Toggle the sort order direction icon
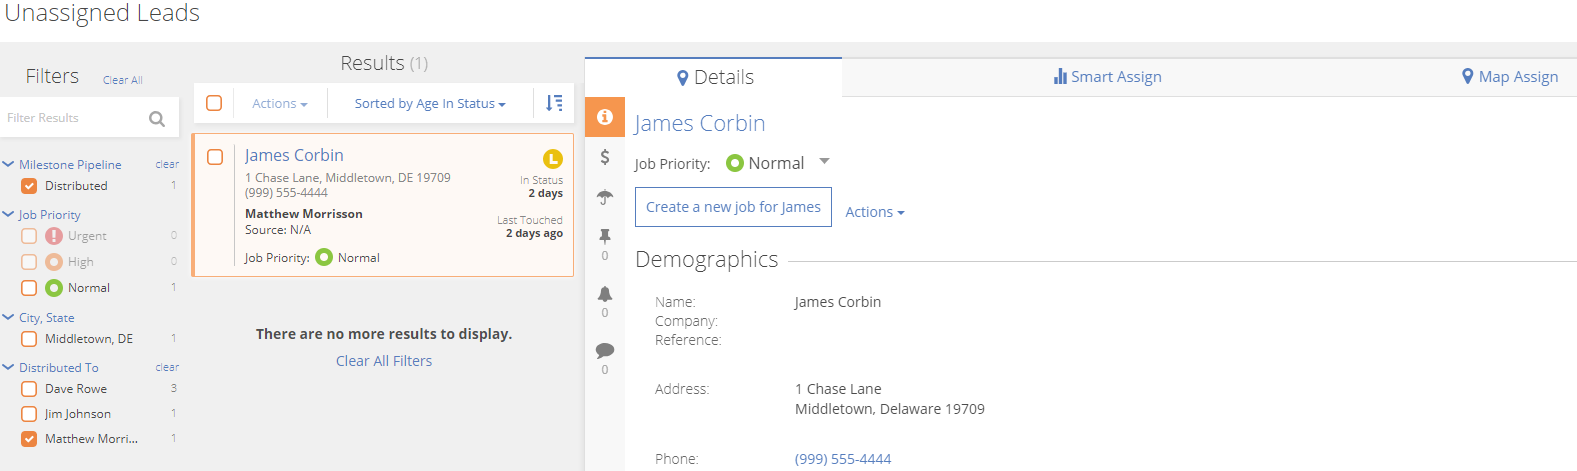 554,103
